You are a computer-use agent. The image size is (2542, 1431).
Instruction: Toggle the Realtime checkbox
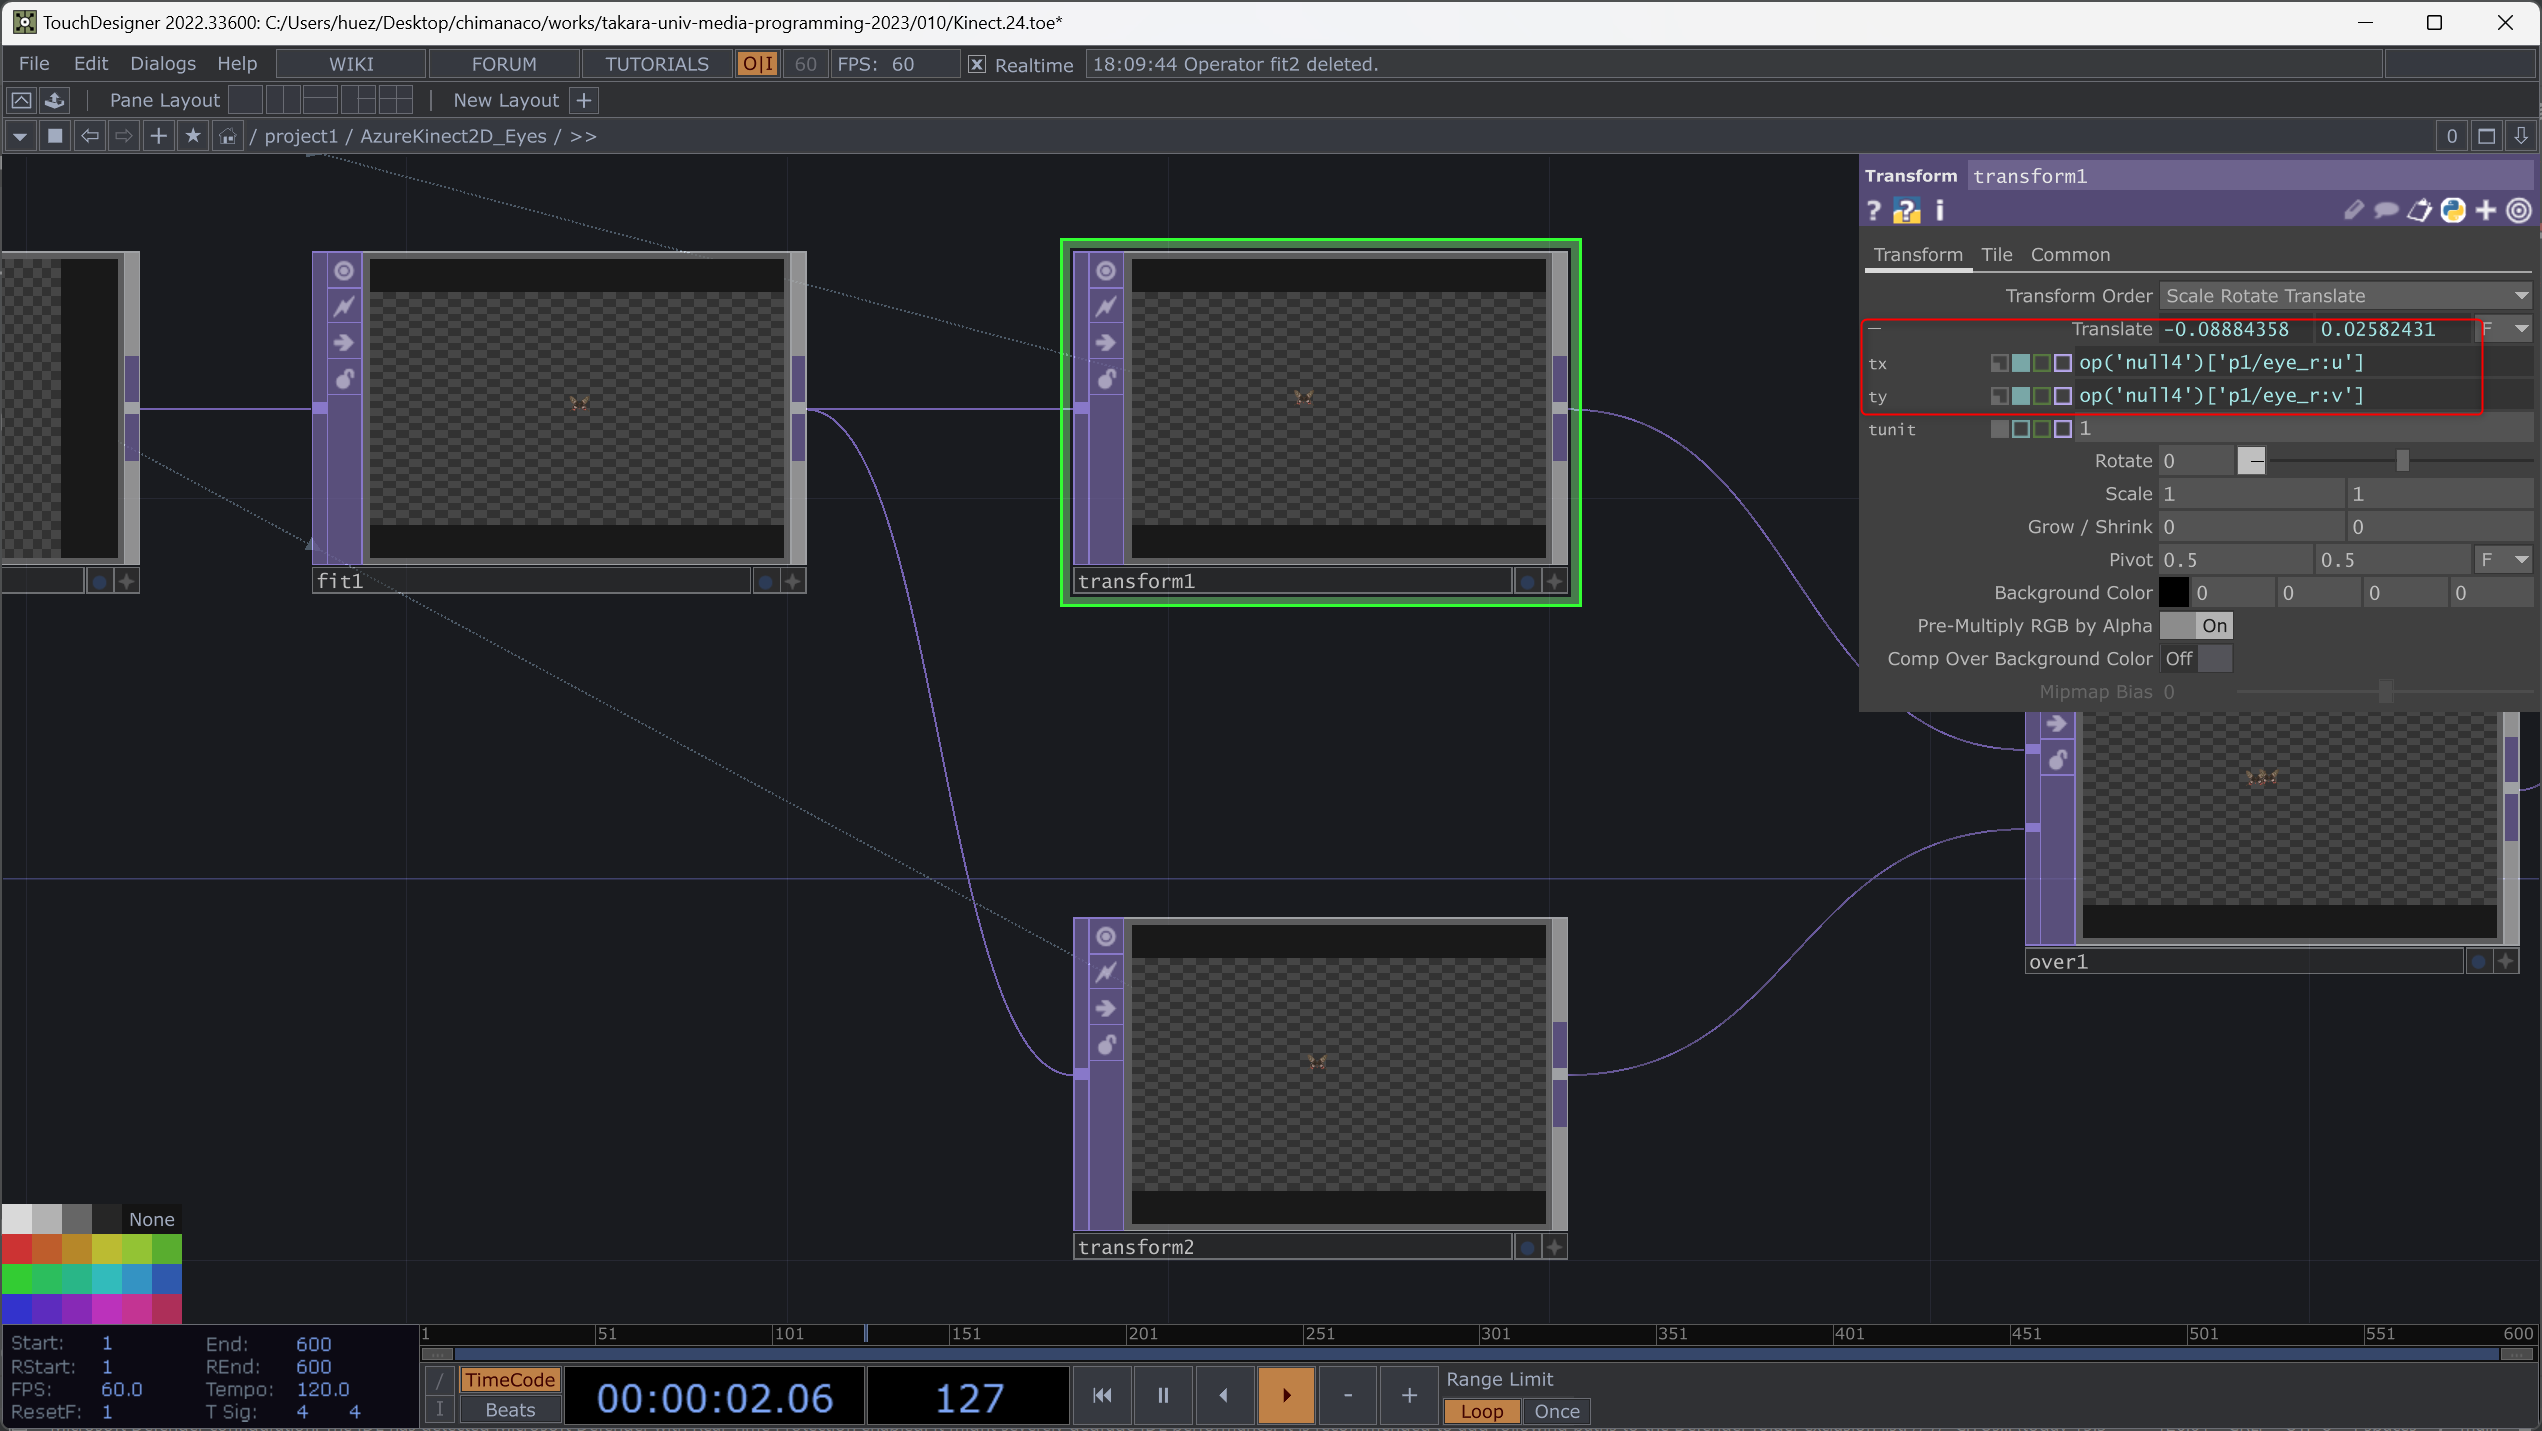(x=977, y=64)
